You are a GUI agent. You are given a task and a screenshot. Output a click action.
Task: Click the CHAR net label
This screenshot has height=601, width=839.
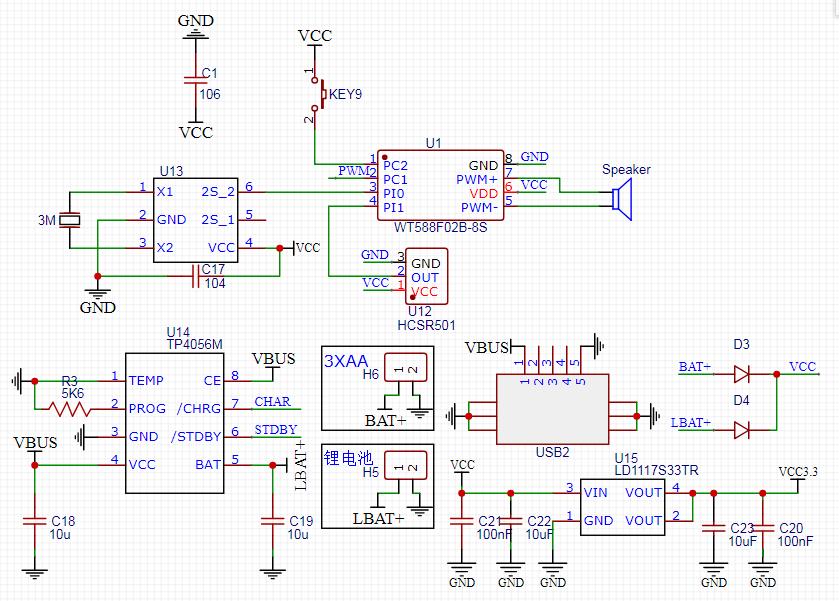[272, 401]
